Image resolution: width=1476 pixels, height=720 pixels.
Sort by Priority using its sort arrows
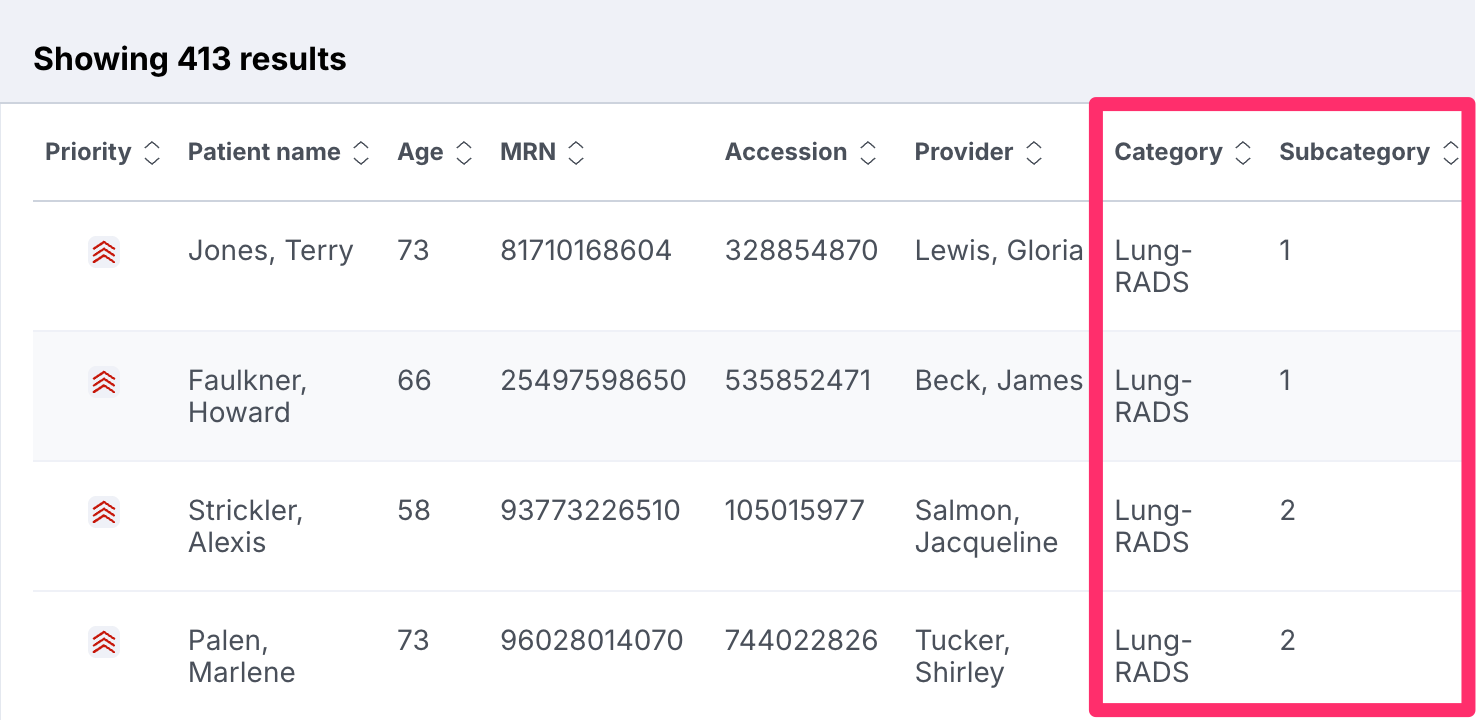pyautogui.click(x=151, y=152)
